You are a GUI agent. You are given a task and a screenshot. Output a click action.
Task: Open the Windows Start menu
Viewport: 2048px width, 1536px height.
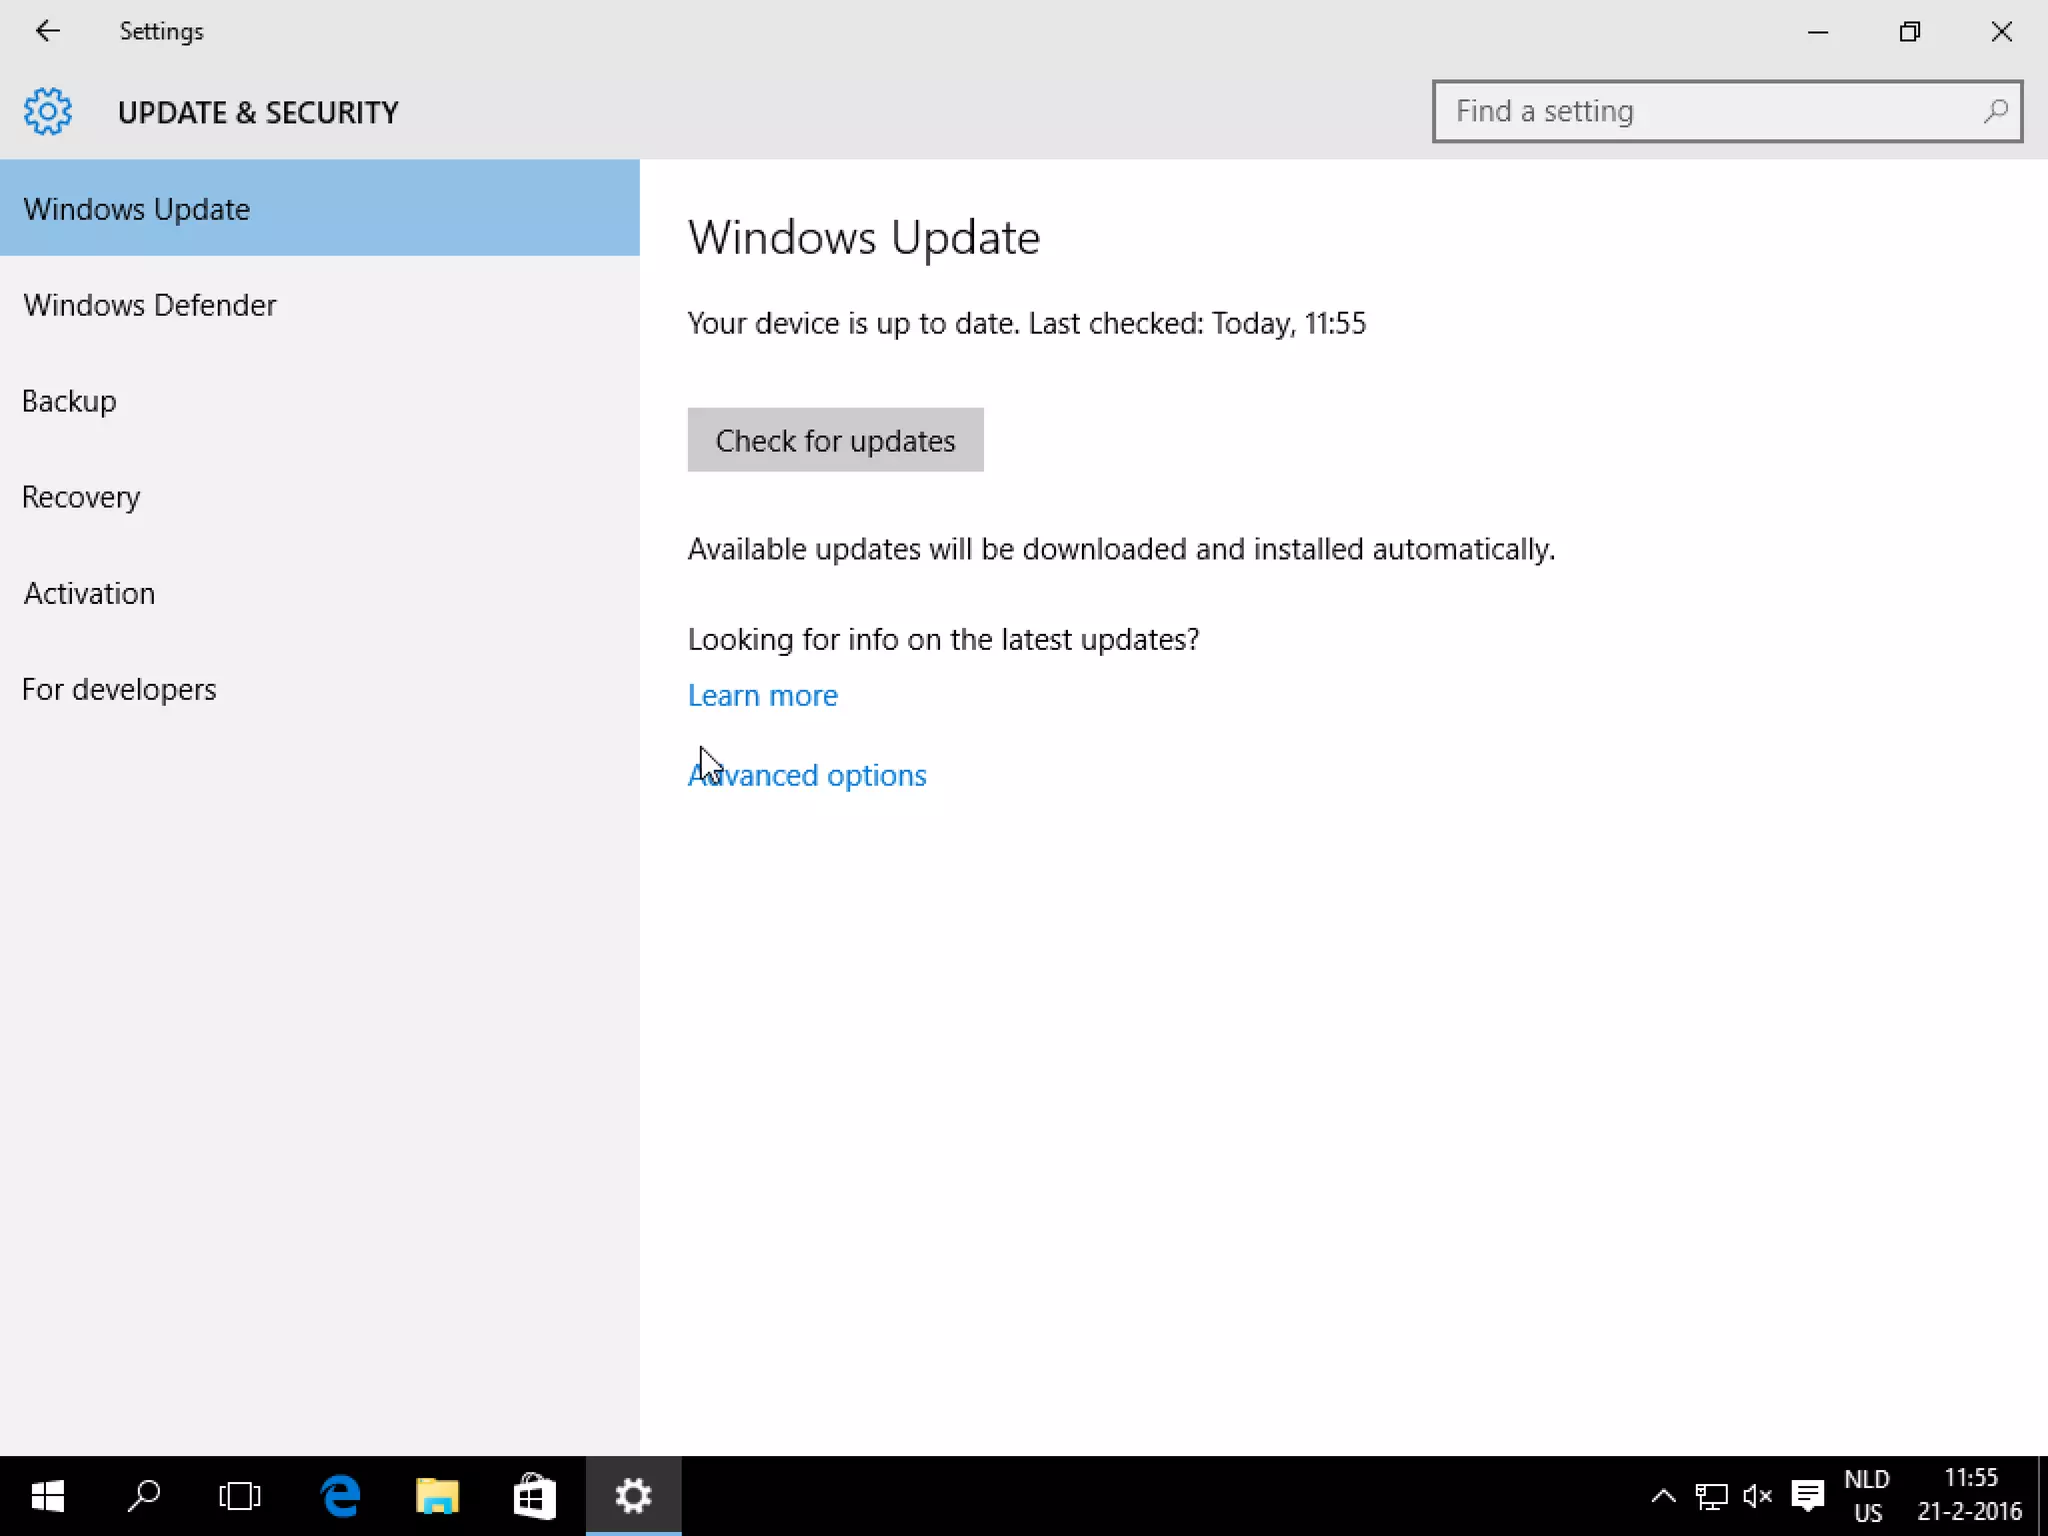[x=47, y=1496]
